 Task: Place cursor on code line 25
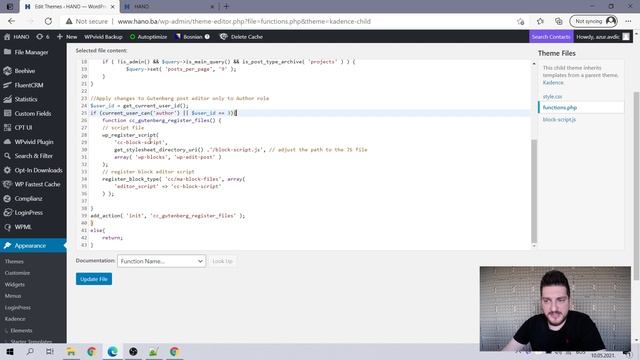point(309,113)
